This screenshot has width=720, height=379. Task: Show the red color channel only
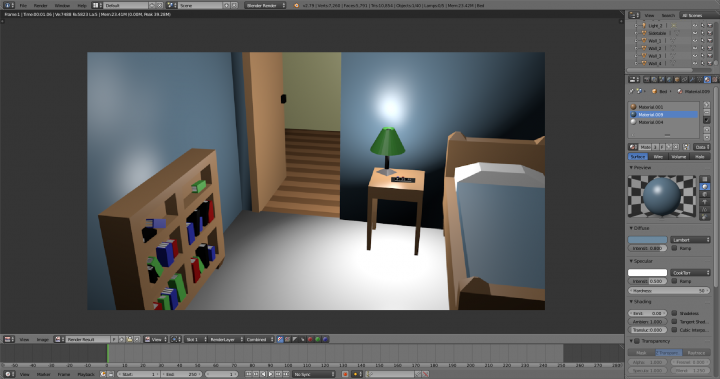(x=310, y=339)
